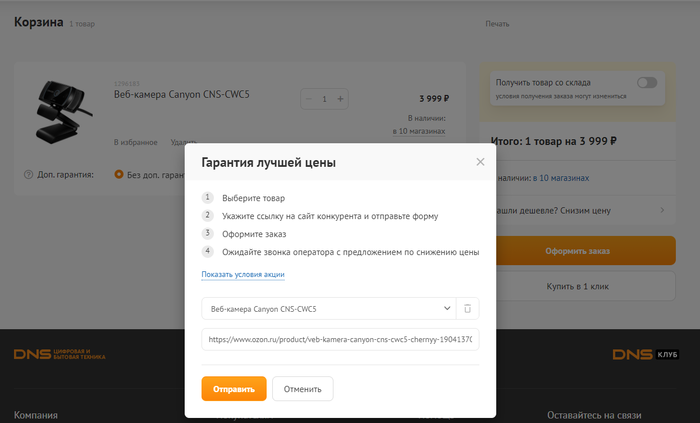Click the DNS logo in the footer
The width and height of the screenshot is (700, 423).
pyautogui.click(x=59, y=355)
